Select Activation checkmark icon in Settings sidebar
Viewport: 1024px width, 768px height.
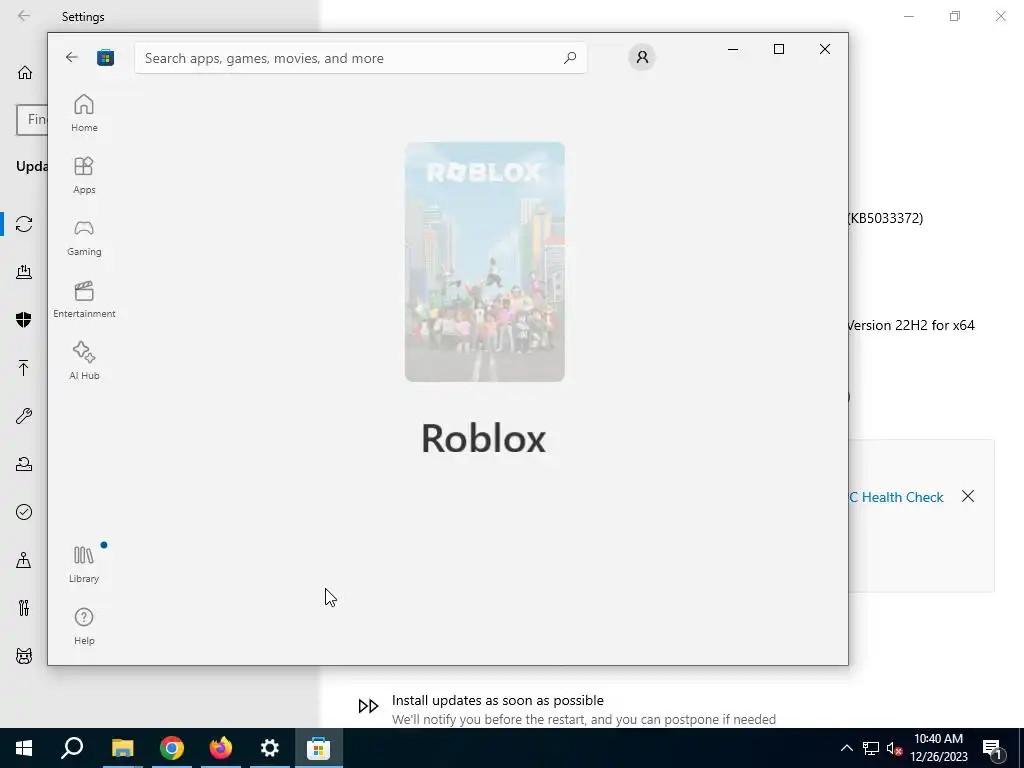coord(24,512)
